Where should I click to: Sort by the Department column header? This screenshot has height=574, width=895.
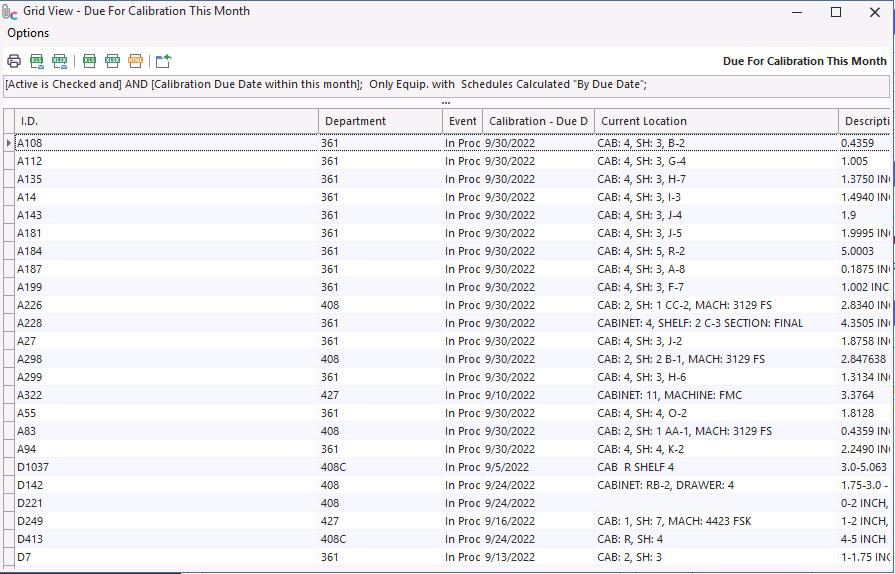[380, 121]
